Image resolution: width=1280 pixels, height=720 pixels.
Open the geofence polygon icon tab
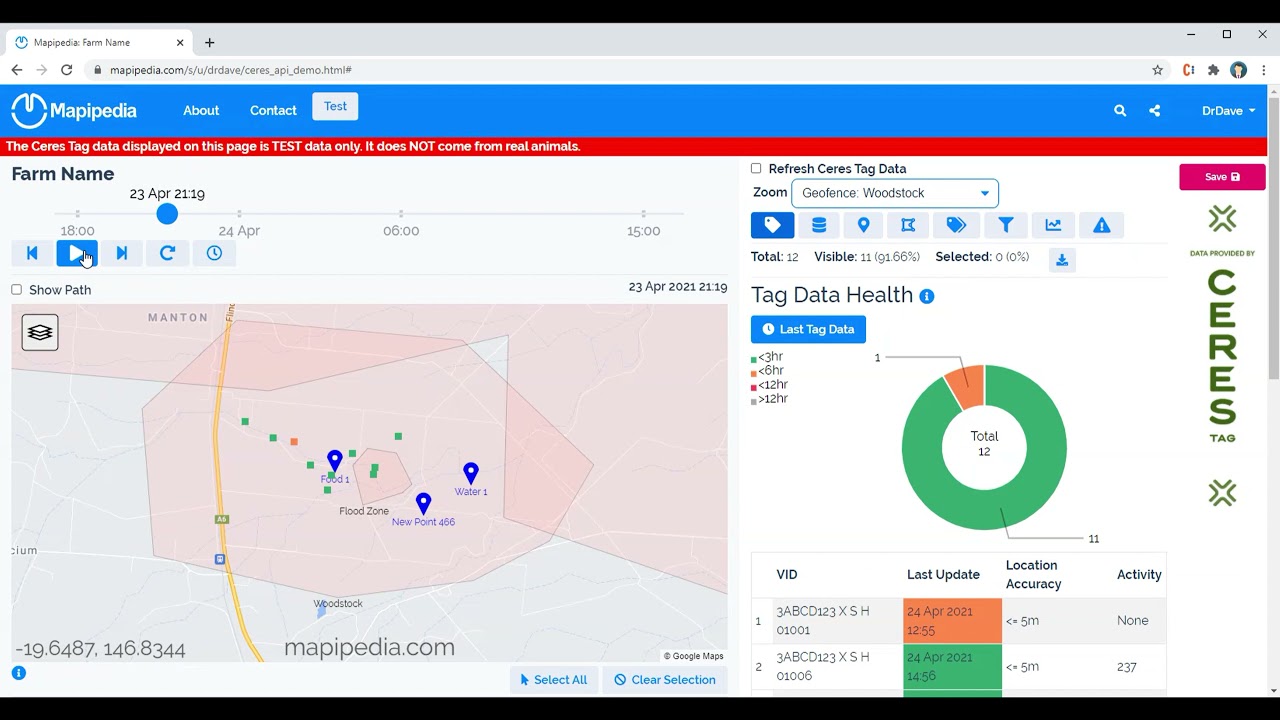(x=908, y=225)
